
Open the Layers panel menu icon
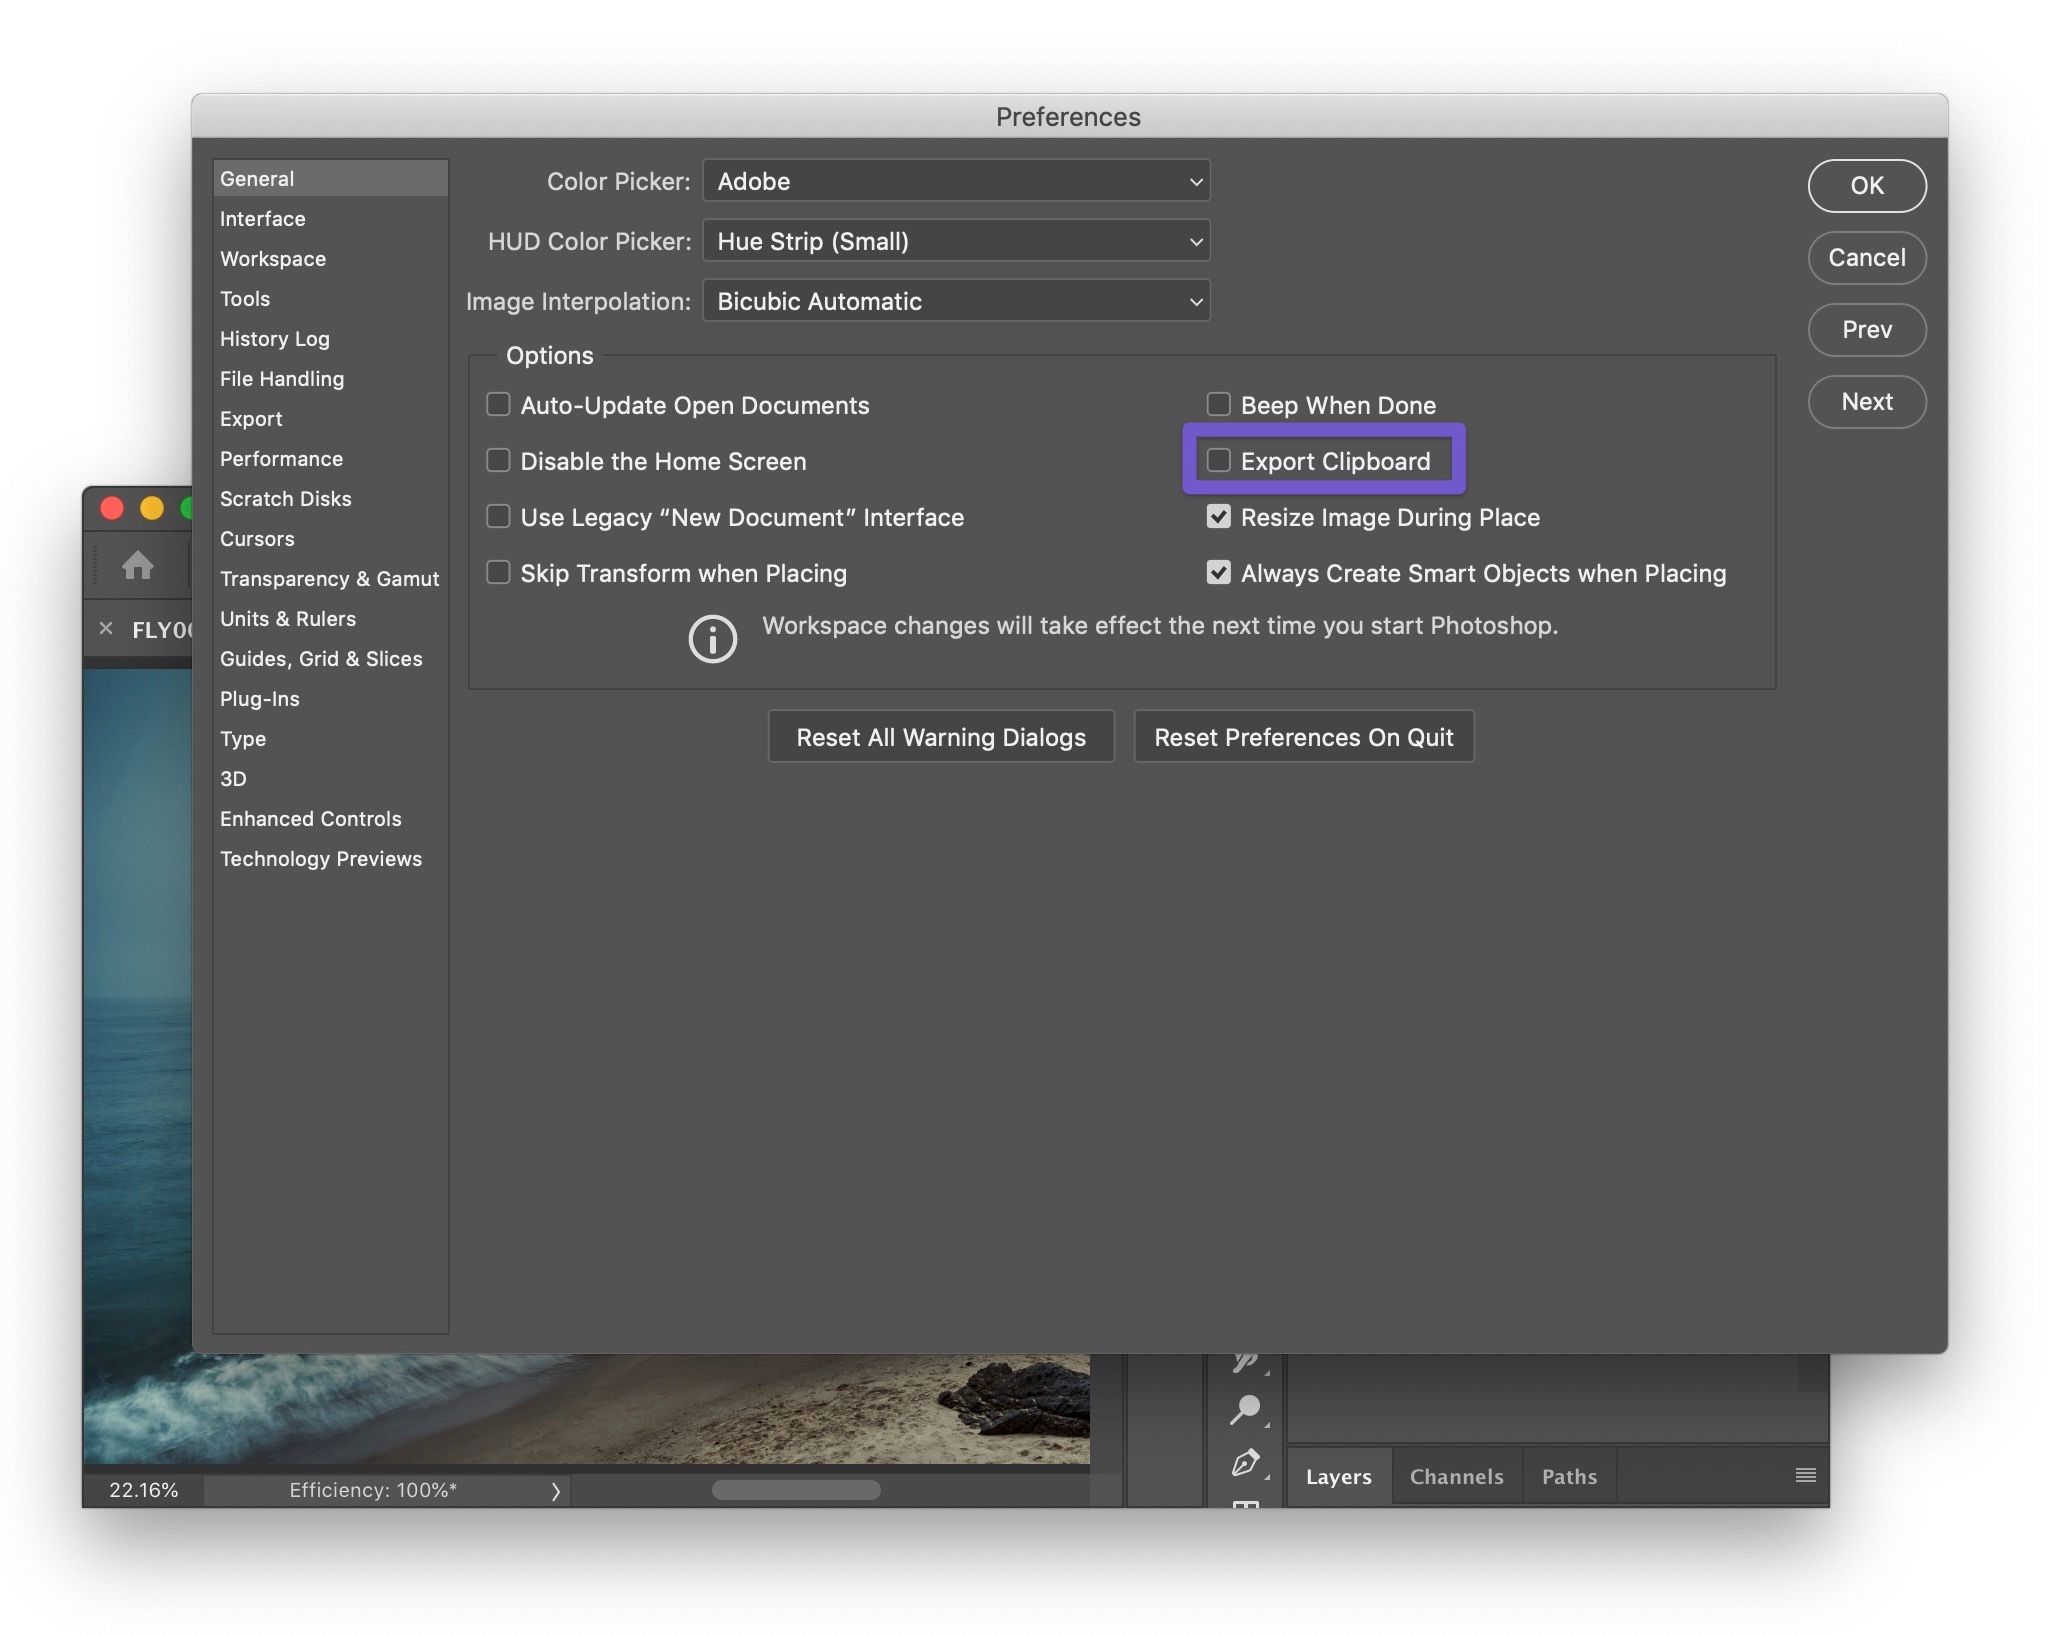pyautogui.click(x=1805, y=1475)
